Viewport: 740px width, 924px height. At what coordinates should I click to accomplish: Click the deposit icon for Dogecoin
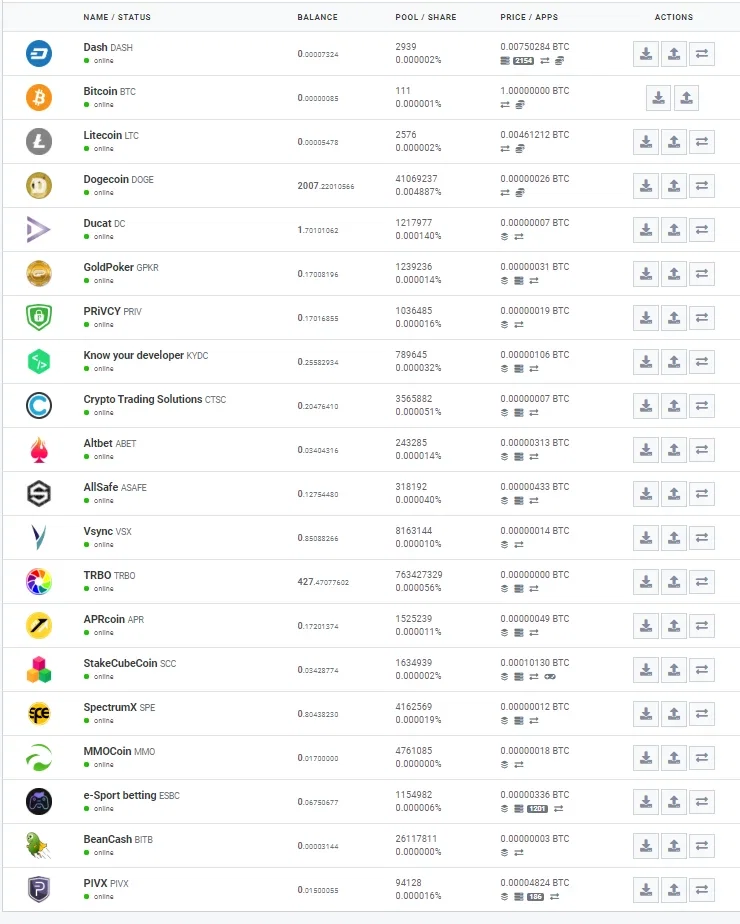646,186
